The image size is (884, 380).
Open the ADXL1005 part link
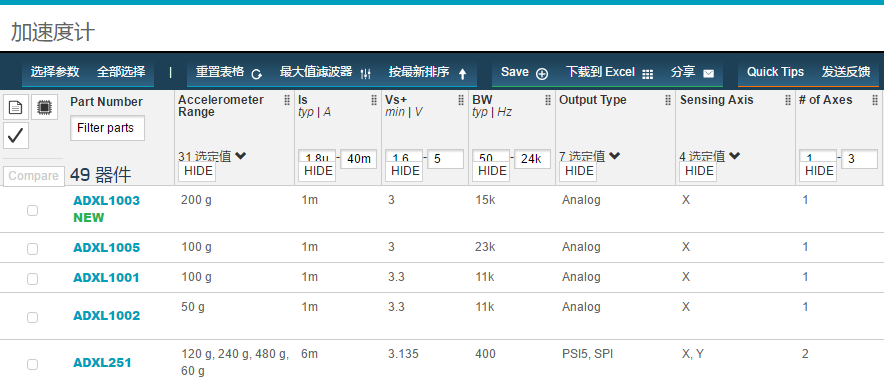coord(107,248)
